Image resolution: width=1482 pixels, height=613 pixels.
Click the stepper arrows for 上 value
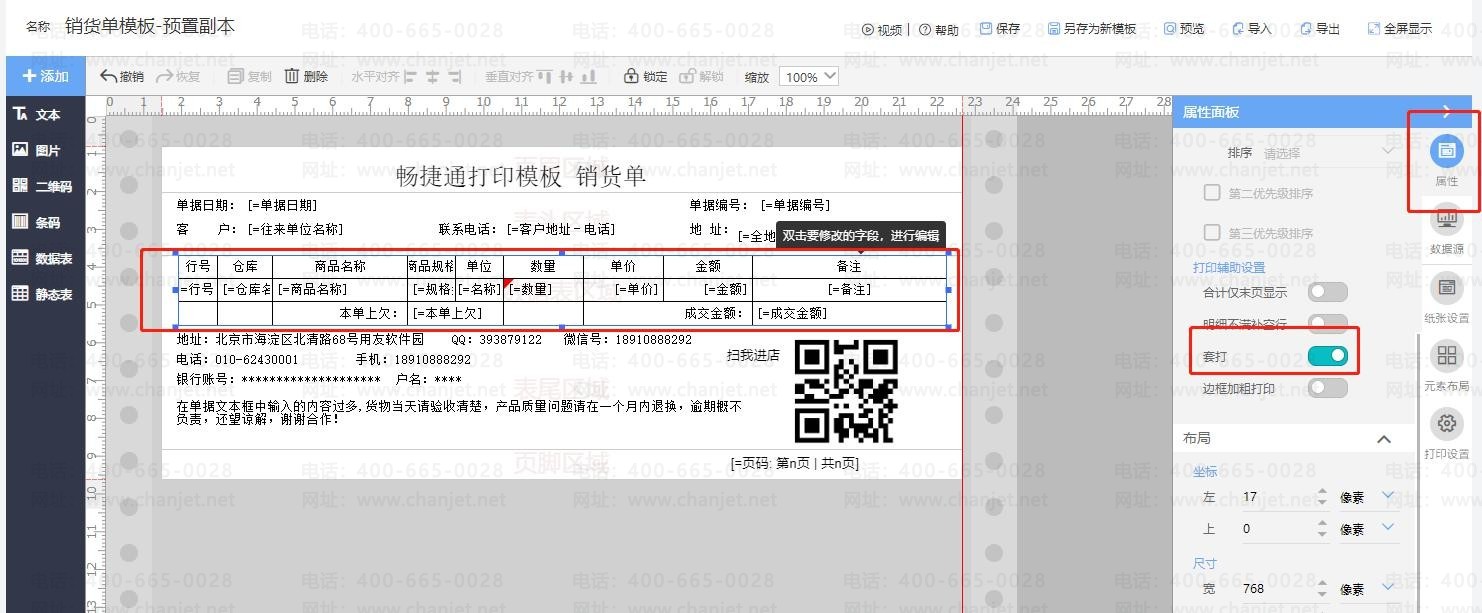click(x=1322, y=529)
